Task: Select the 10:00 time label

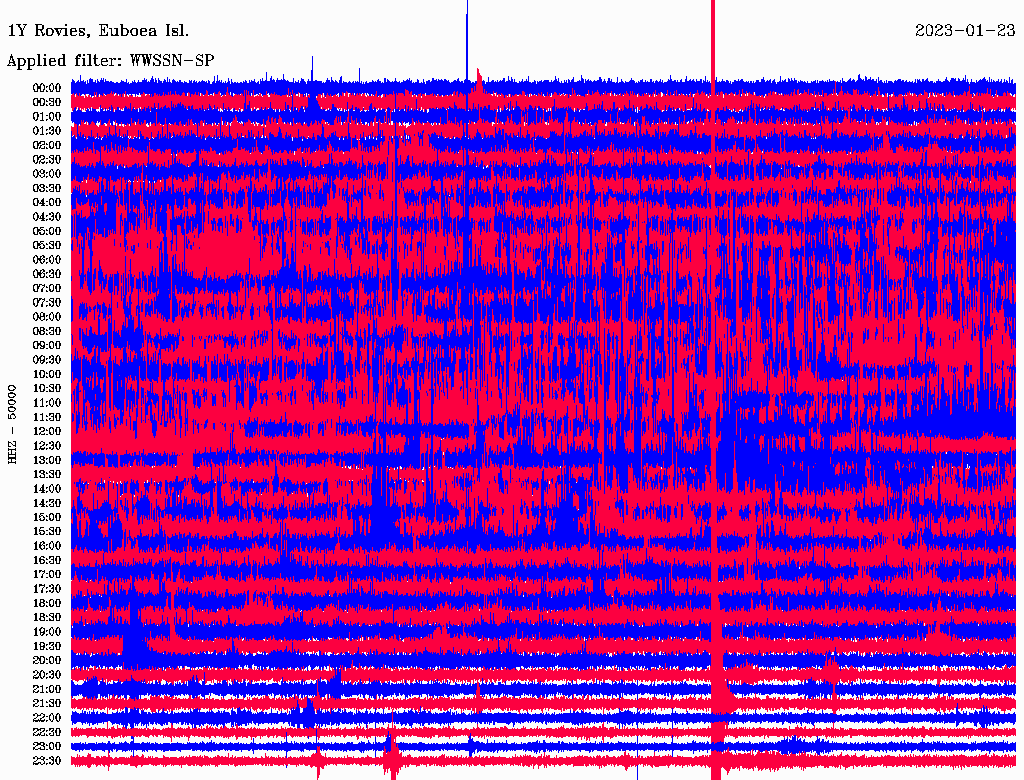Action: (47, 374)
